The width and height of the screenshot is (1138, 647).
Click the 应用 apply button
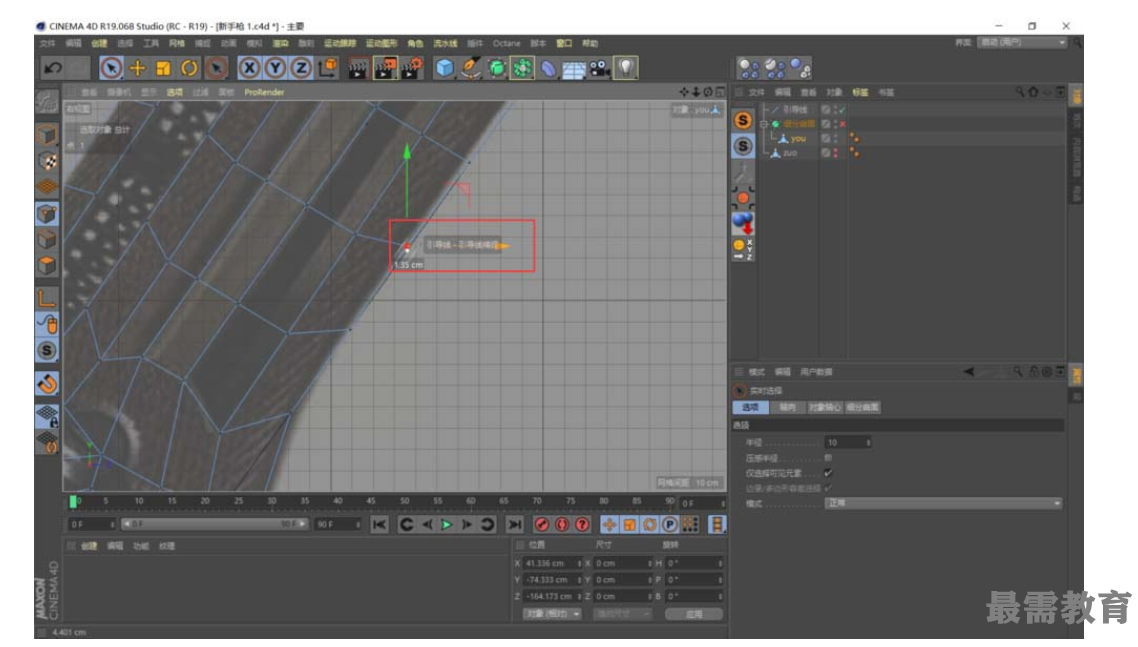tap(694, 614)
